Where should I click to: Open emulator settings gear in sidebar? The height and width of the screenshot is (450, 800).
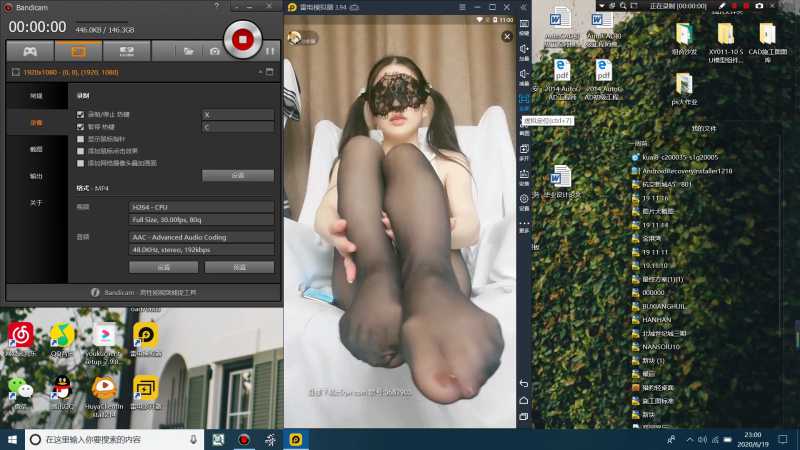pyautogui.click(x=524, y=198)
